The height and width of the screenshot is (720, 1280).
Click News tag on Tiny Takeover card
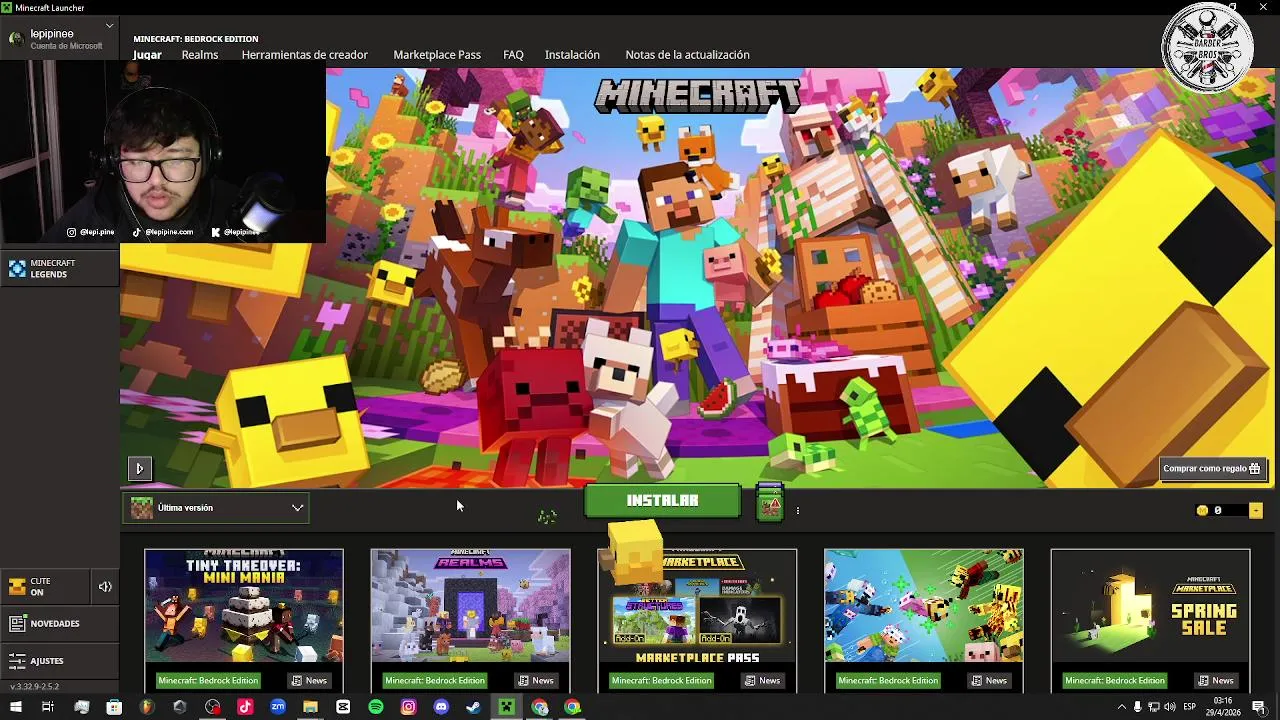[309, 681]
